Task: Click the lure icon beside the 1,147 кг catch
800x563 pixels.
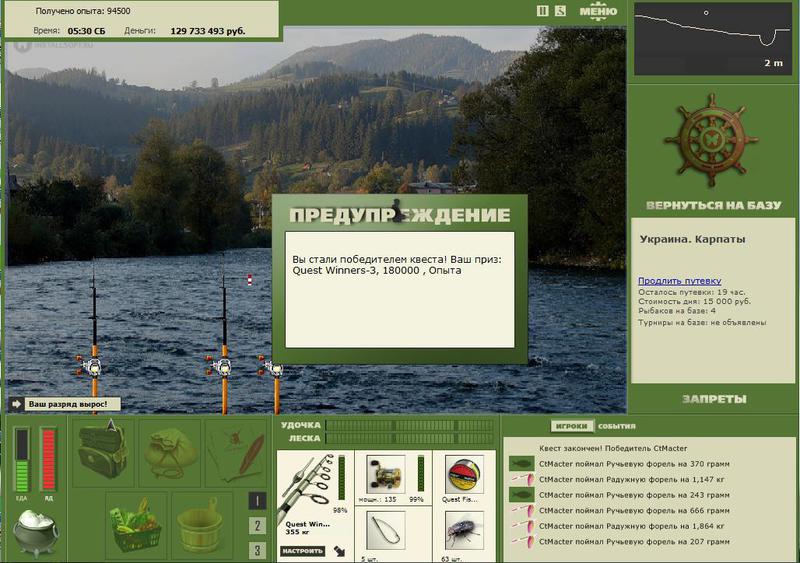Action: coord(521,479)
